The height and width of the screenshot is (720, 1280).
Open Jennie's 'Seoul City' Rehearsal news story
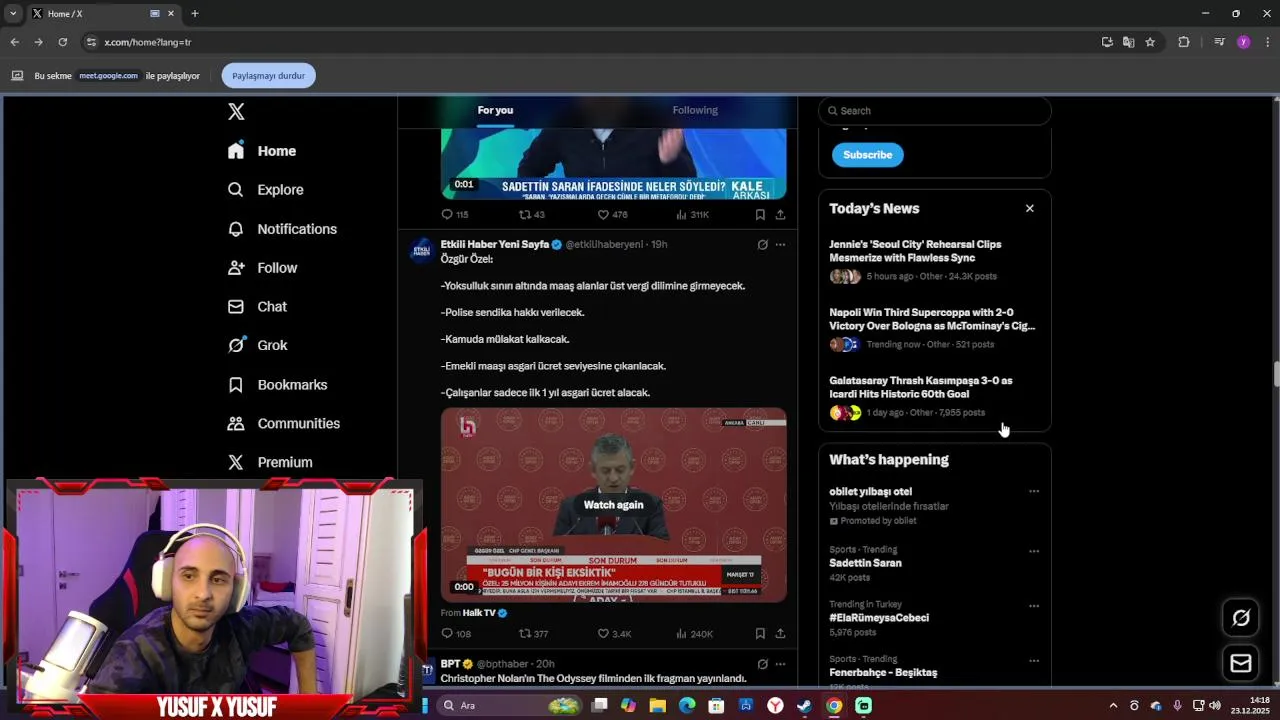tap(935, 260)
